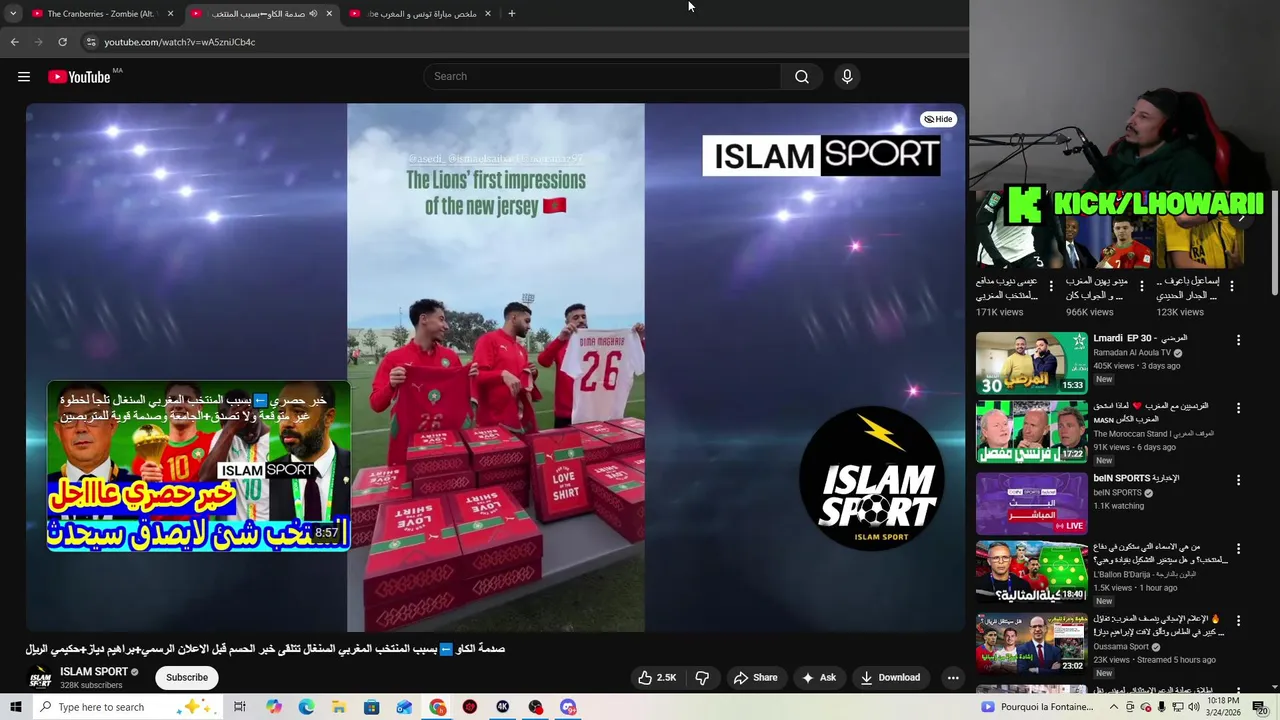Open more actions three-dot menu below video

coord(953,677)
